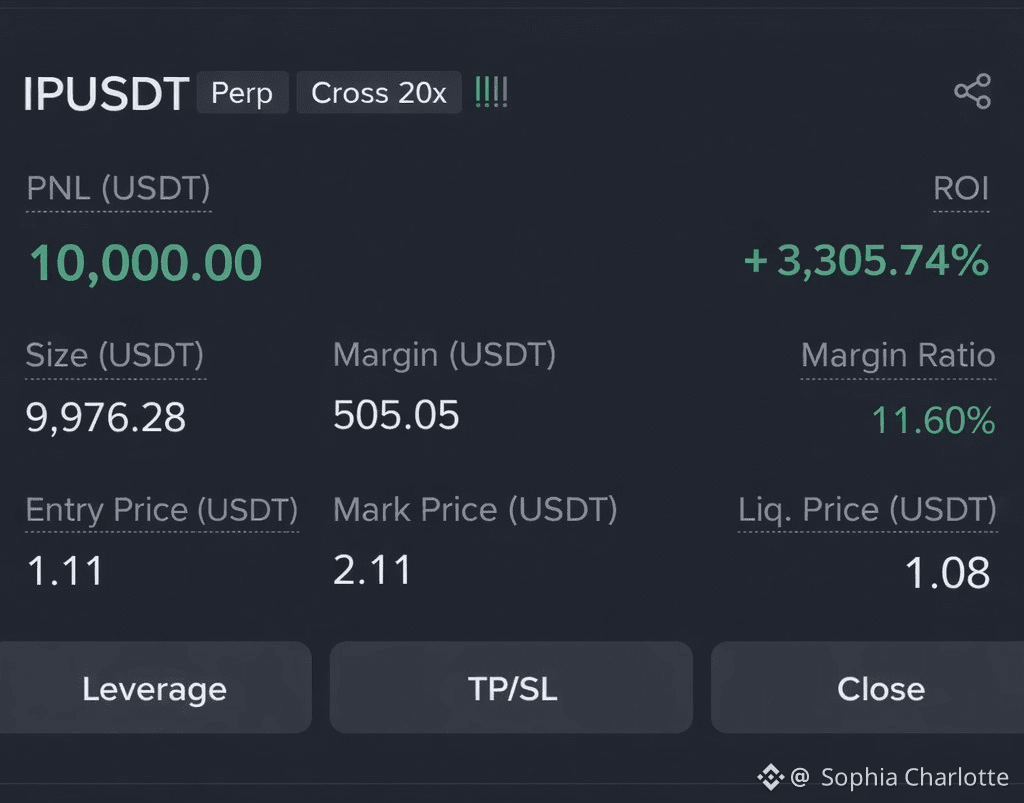
Task: Show Margin Ratio label explanation
Action: 898,356
